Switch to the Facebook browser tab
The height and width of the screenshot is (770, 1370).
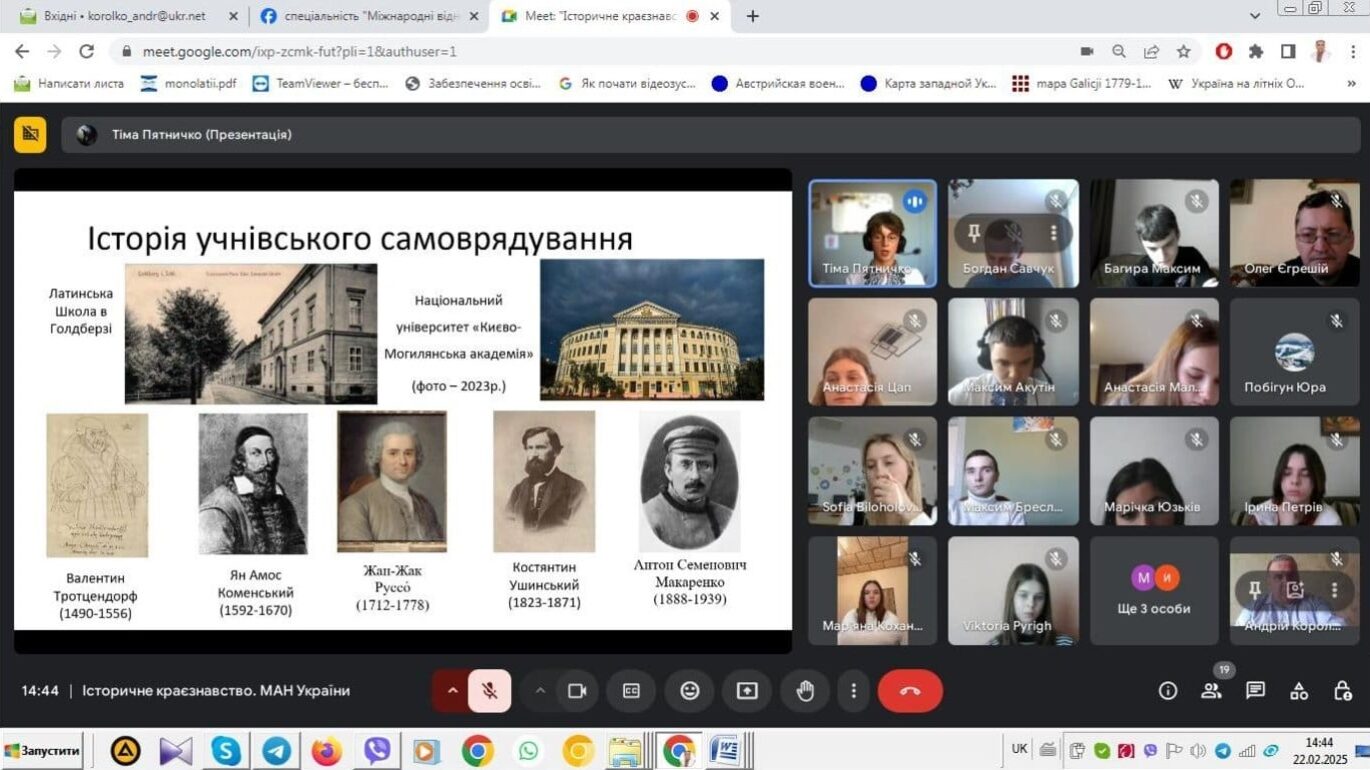(x=365, y=16)
